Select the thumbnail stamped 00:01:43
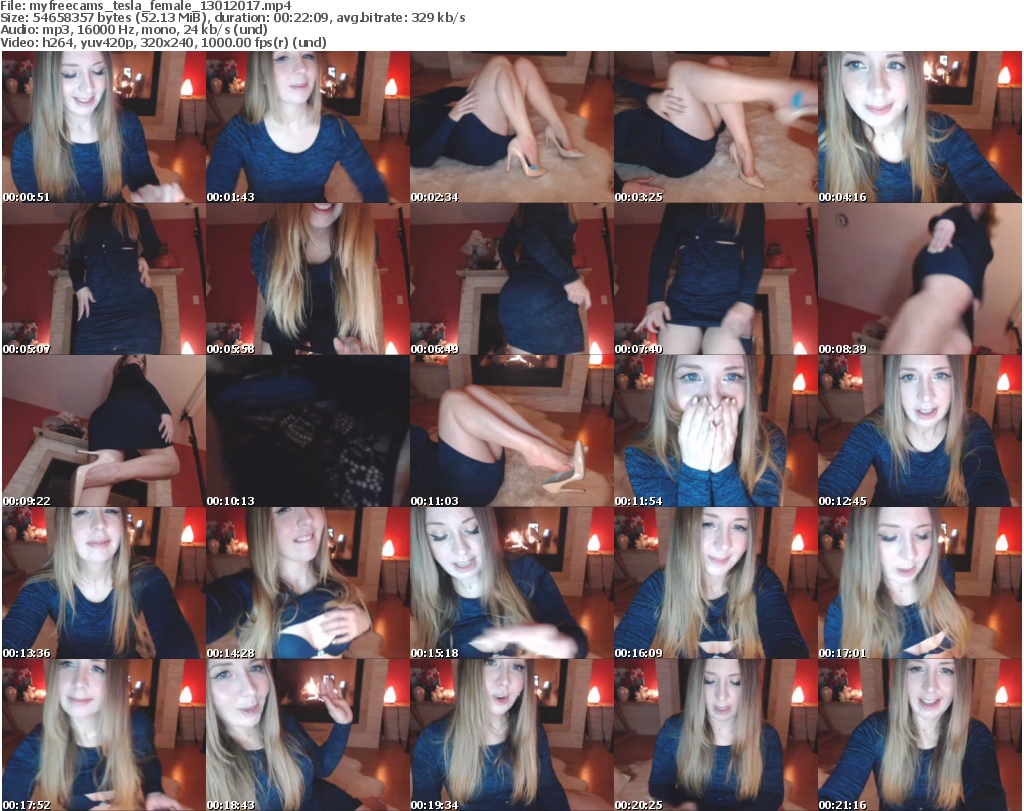 [x=308, y=127]
